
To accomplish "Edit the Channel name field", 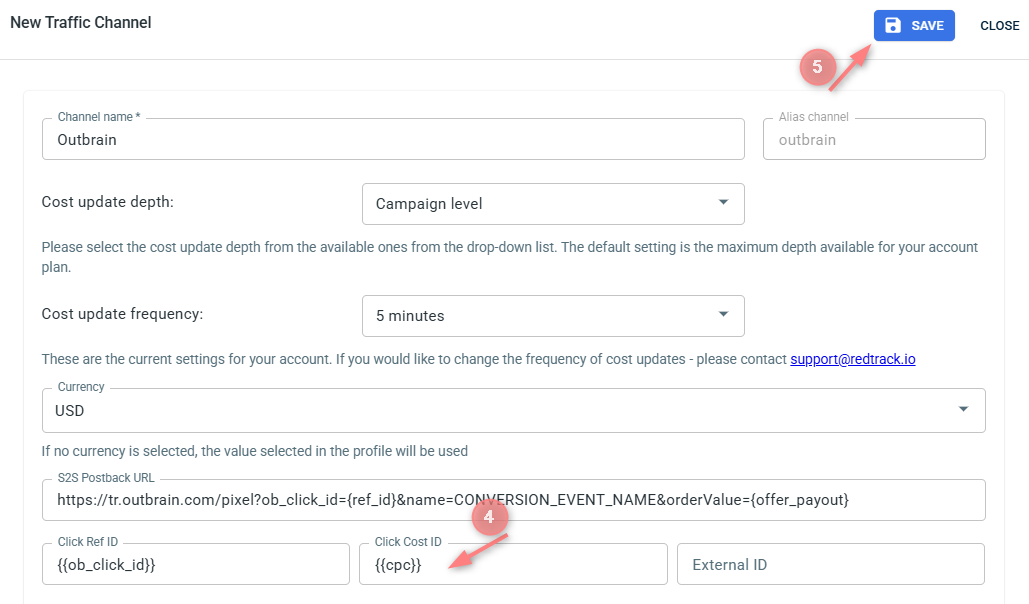I will (x=393, y=139).
